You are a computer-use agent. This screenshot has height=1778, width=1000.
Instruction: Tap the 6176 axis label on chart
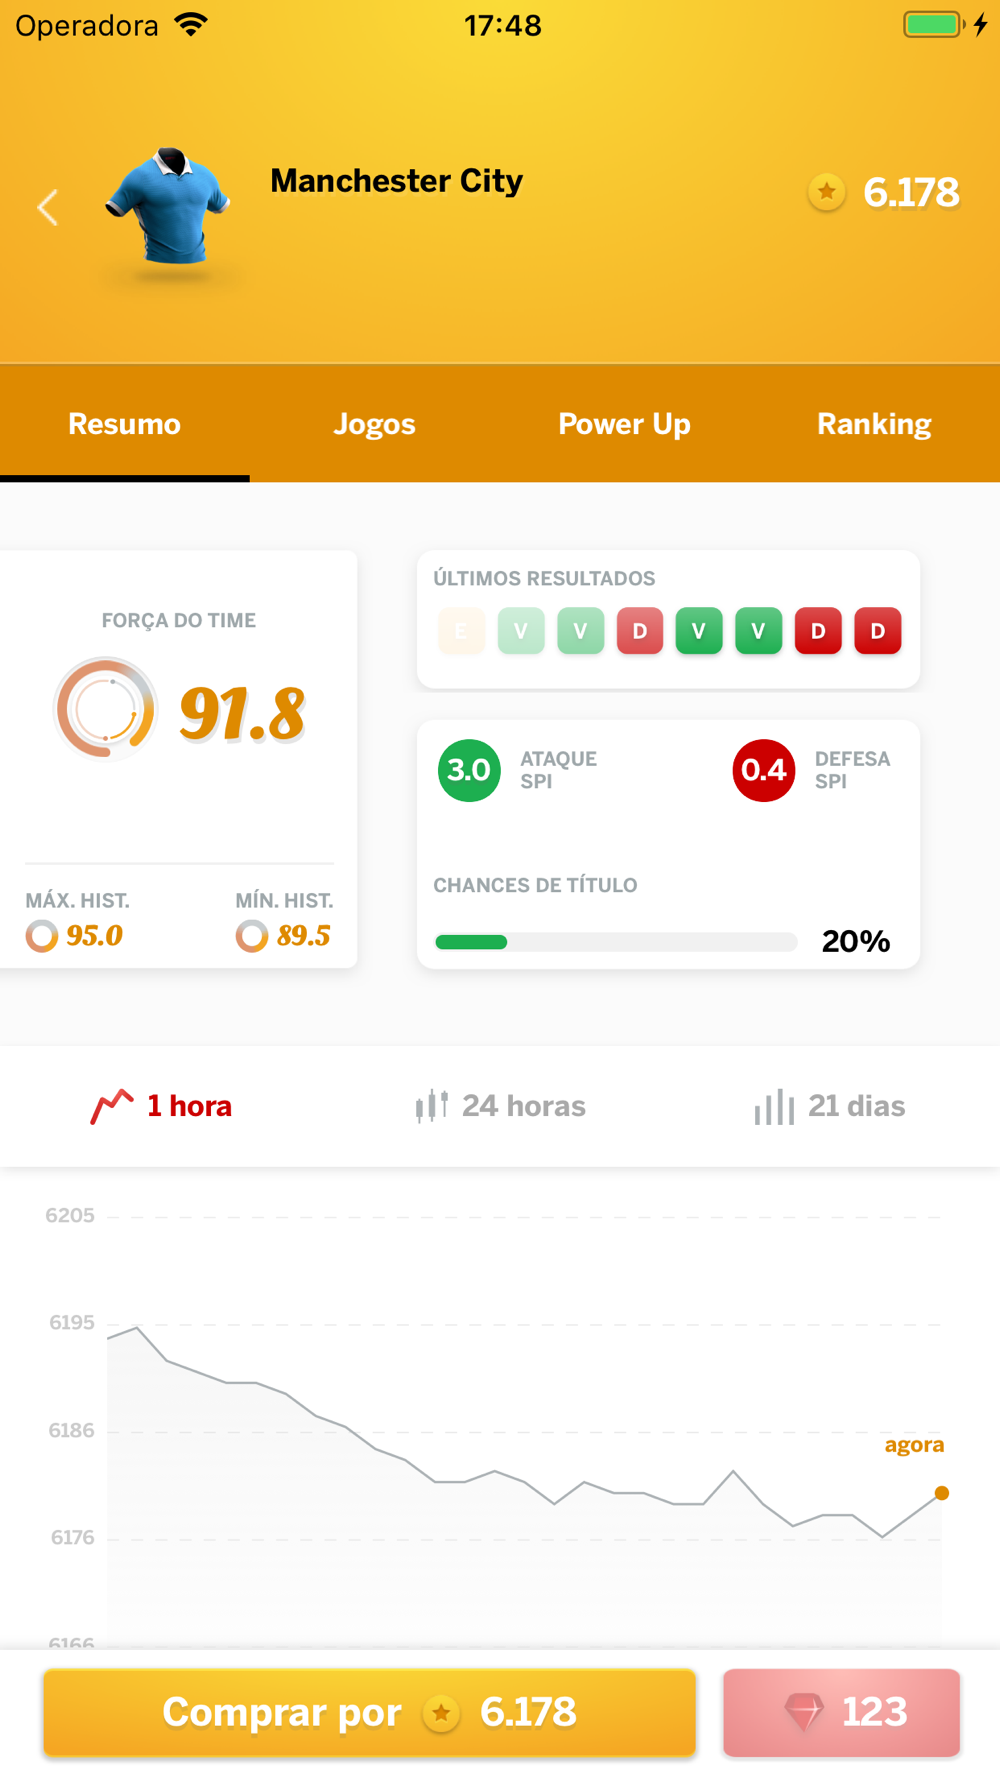[x=73, y=1538]
